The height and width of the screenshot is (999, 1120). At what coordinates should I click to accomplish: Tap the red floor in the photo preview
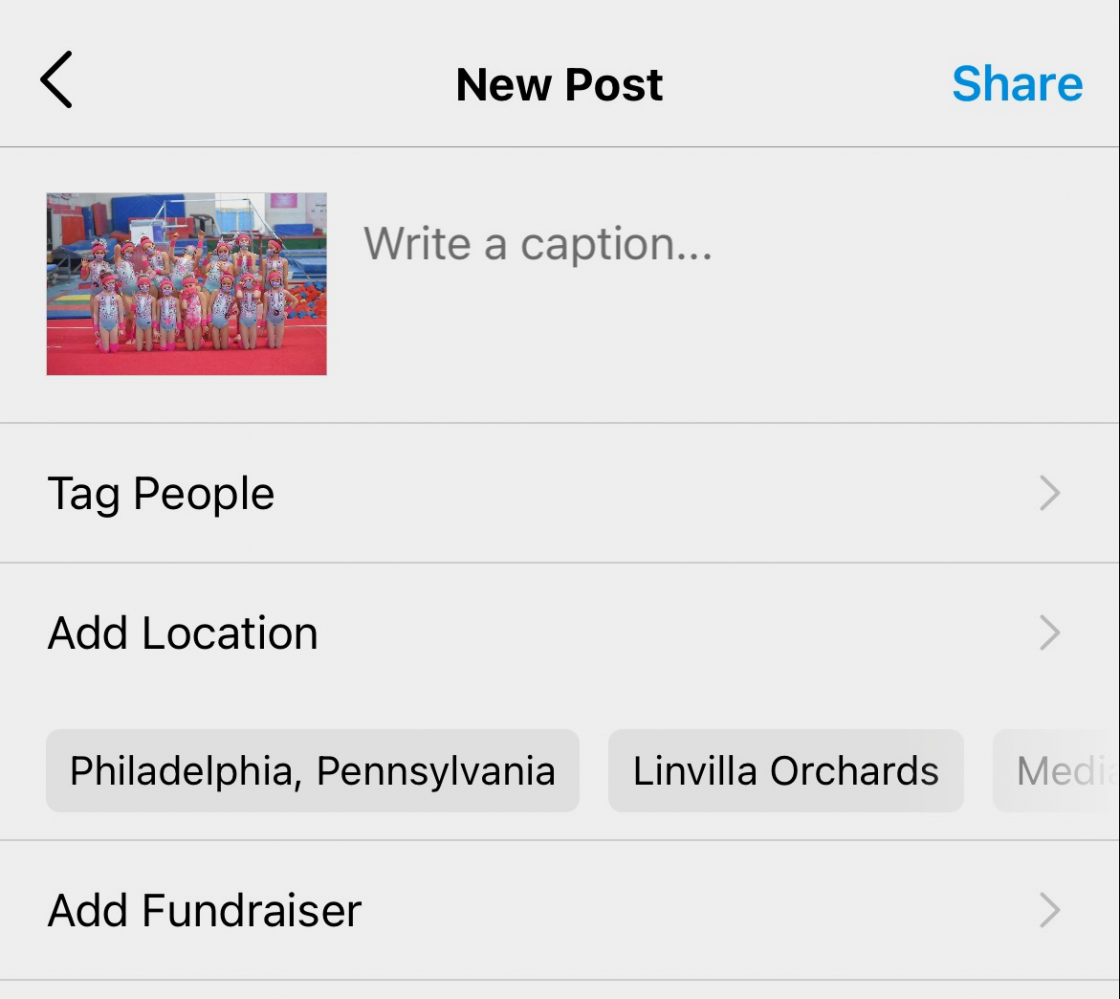pos(186,361)
